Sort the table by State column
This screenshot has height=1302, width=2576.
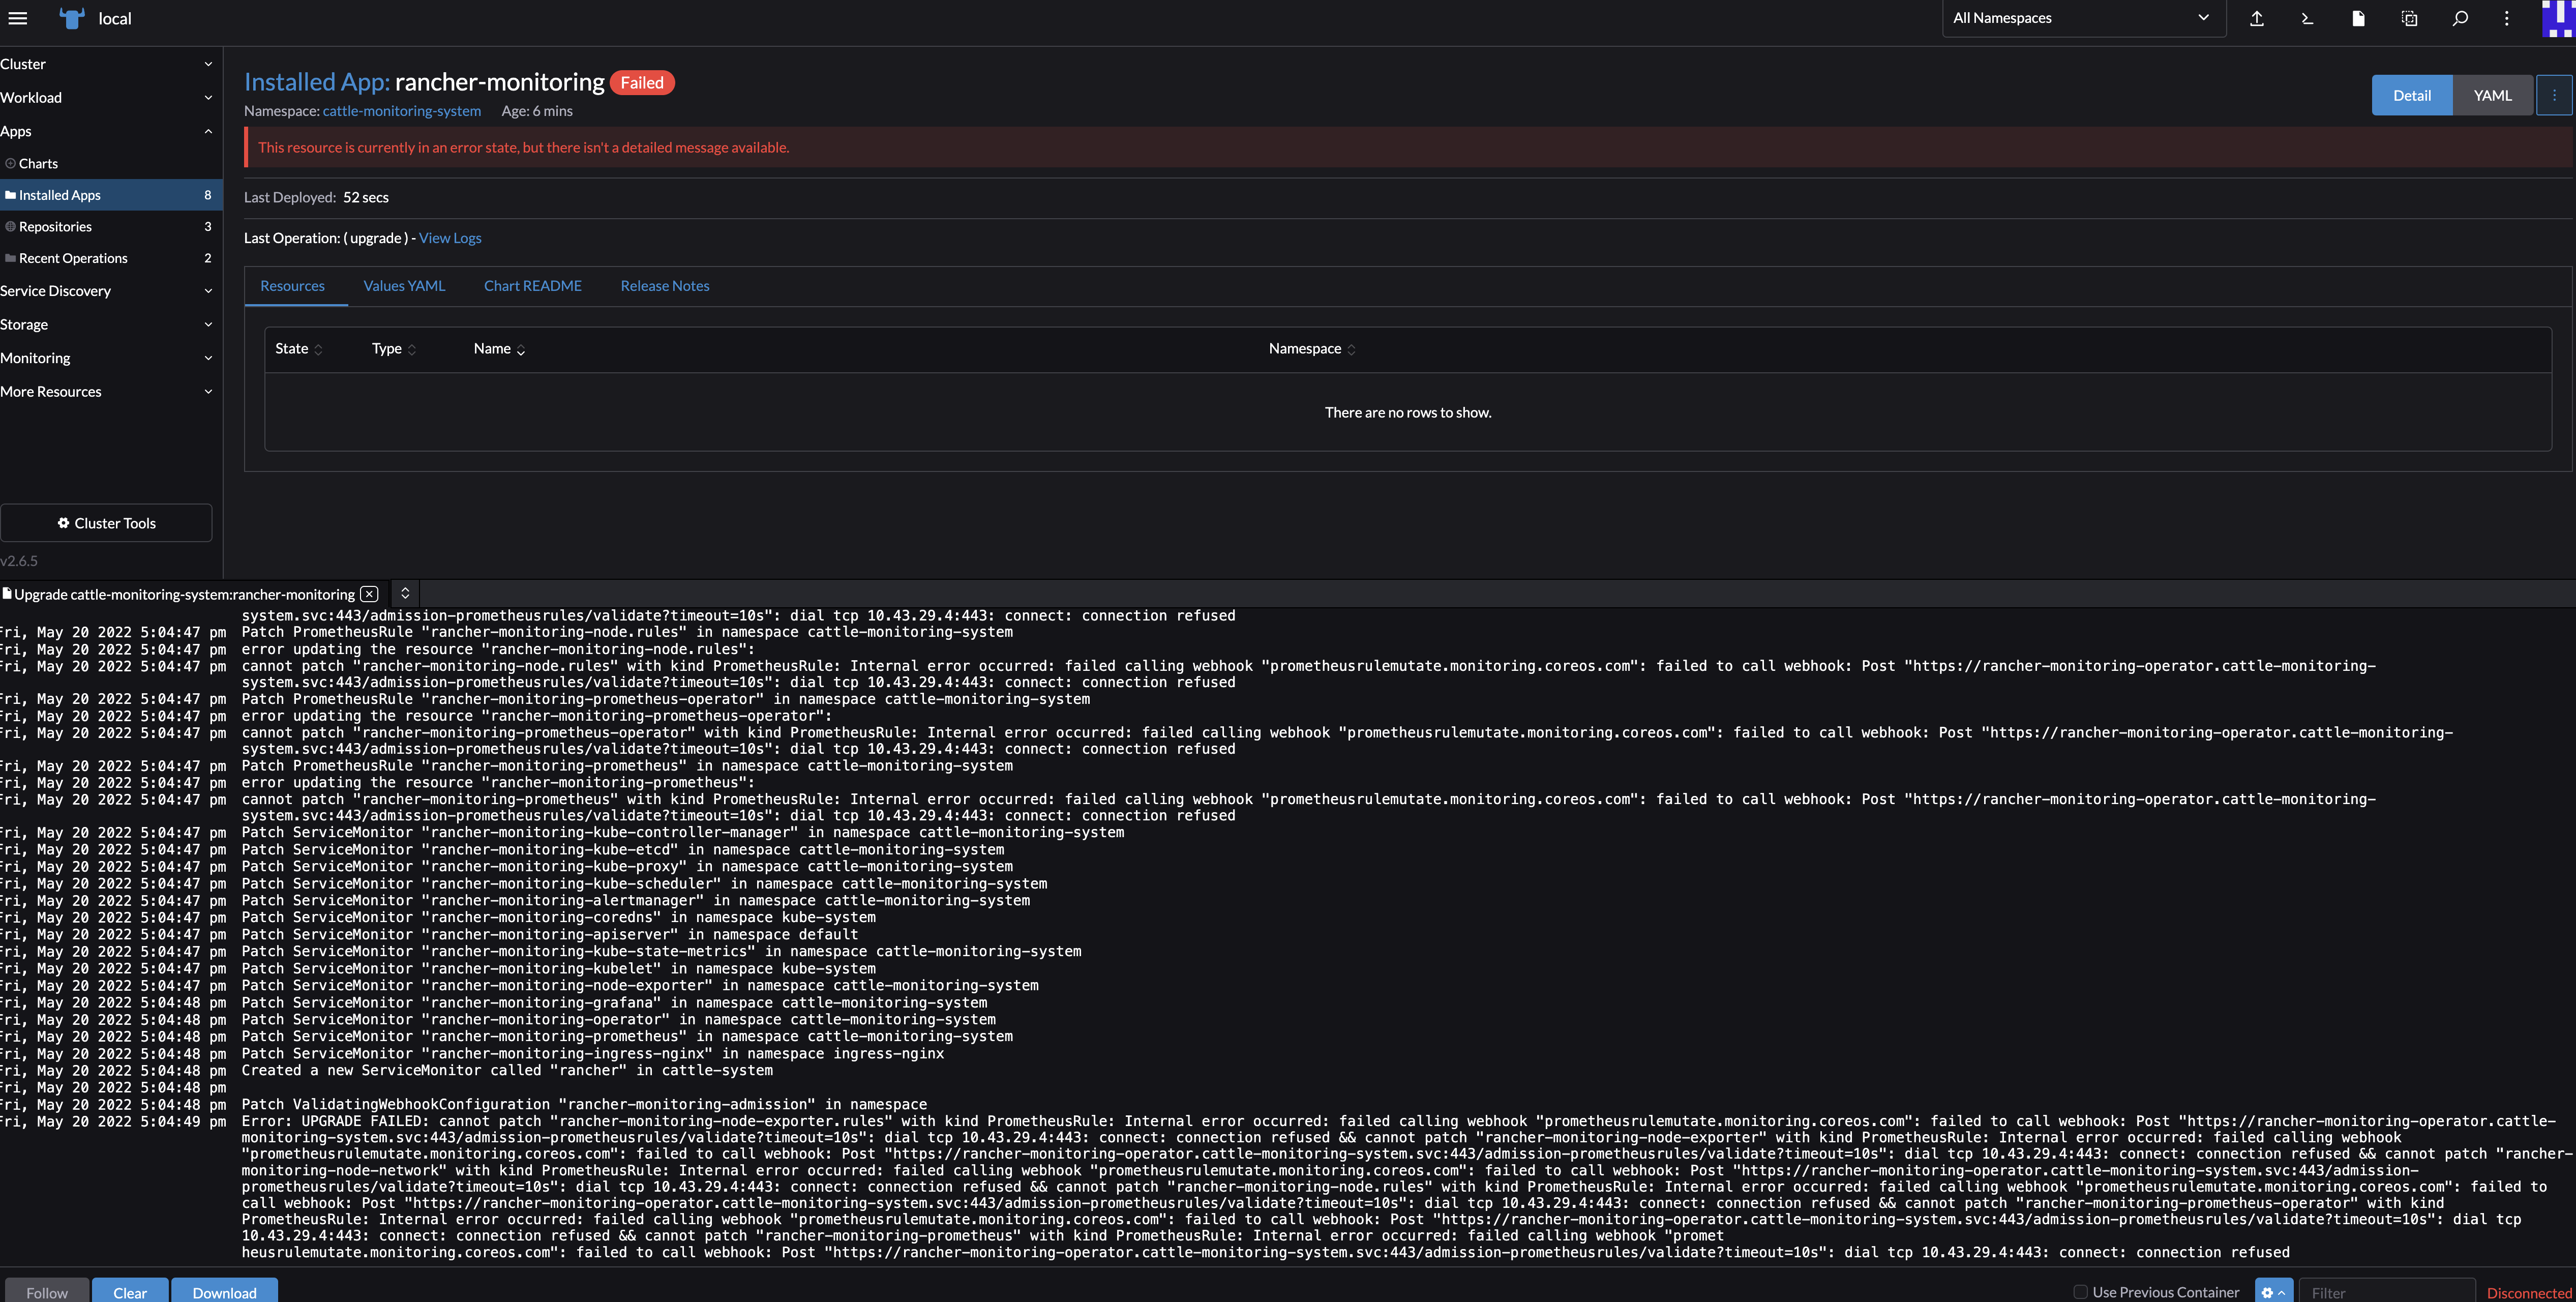pyautogui.click(x=298, y=348)
